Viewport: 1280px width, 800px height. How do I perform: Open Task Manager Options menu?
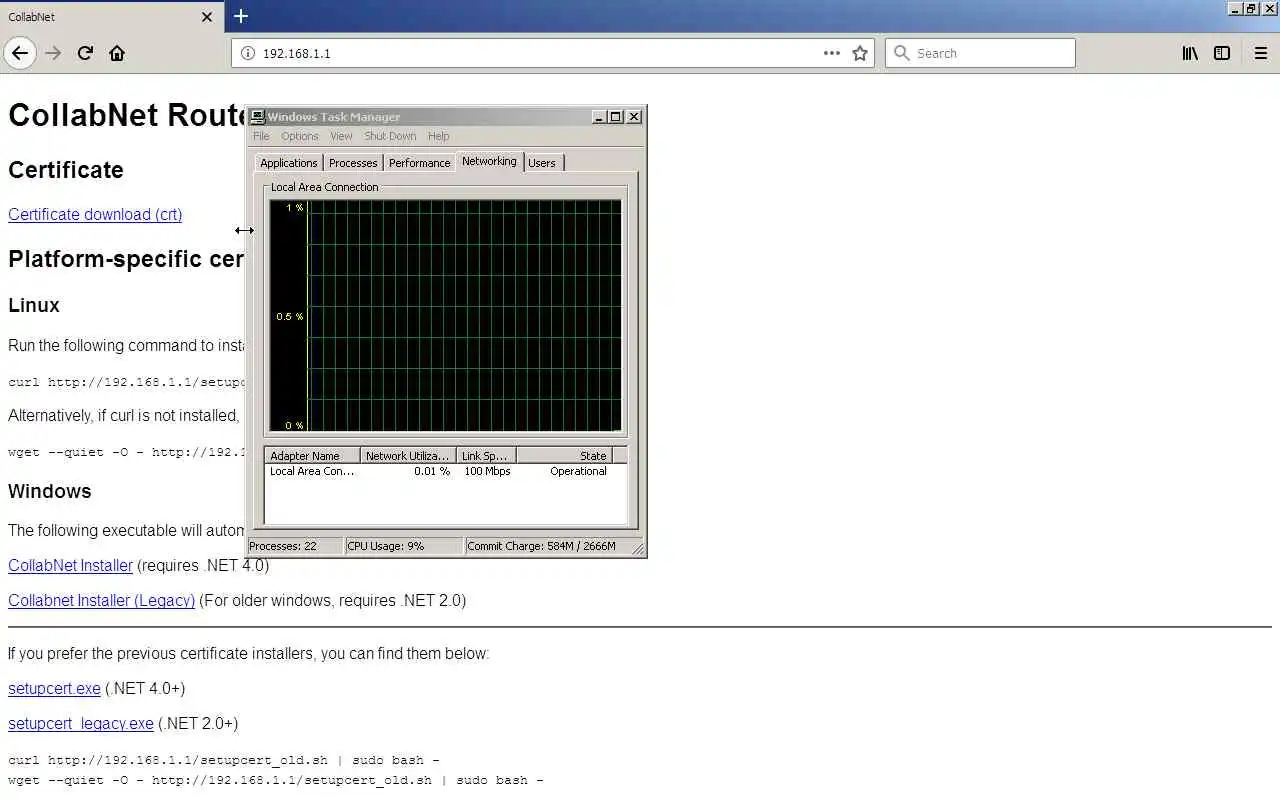pos(299,136)
